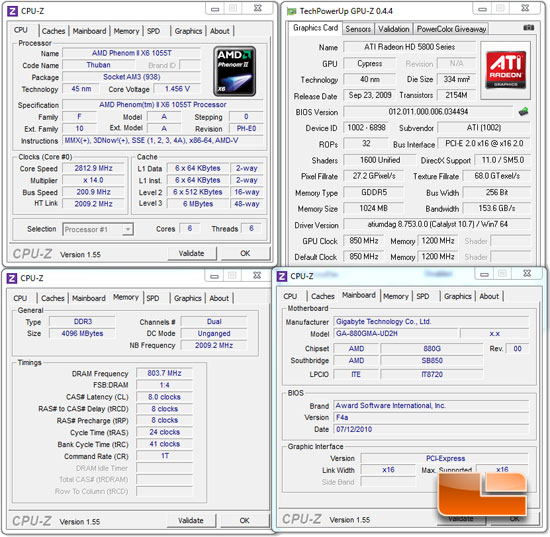
Task: Click the ATI Radeon logo in GPU-Z
Action: pyautogui.click(x=505, y=70)
